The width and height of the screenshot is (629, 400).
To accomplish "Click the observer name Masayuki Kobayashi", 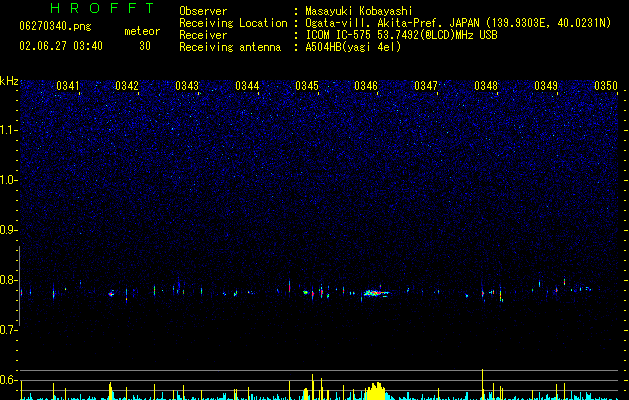I will pyautogui.click(x=359, y=11).
